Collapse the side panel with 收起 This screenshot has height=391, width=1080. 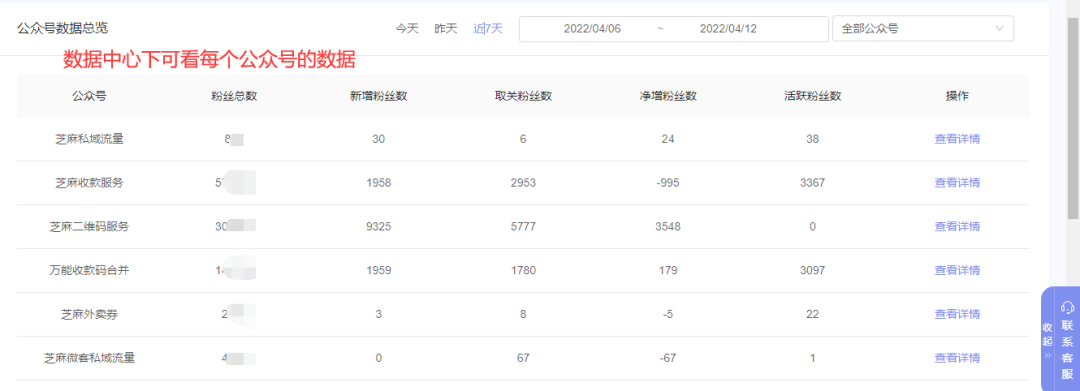pos(1048,341)
